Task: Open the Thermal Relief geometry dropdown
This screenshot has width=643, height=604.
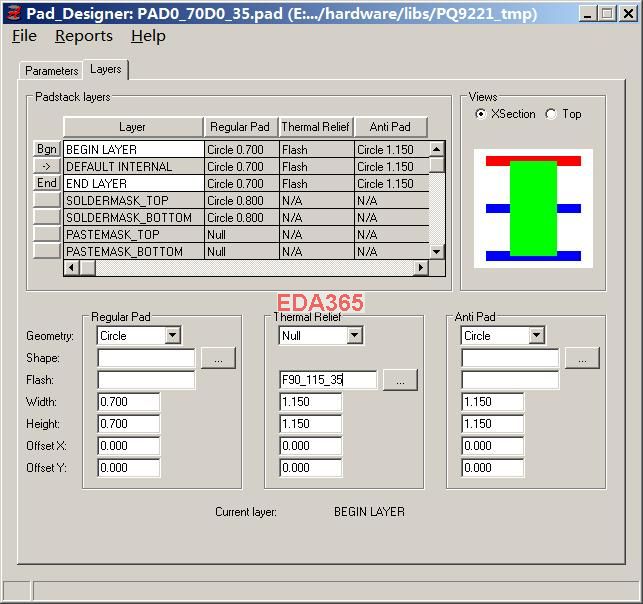Action: 355,335
